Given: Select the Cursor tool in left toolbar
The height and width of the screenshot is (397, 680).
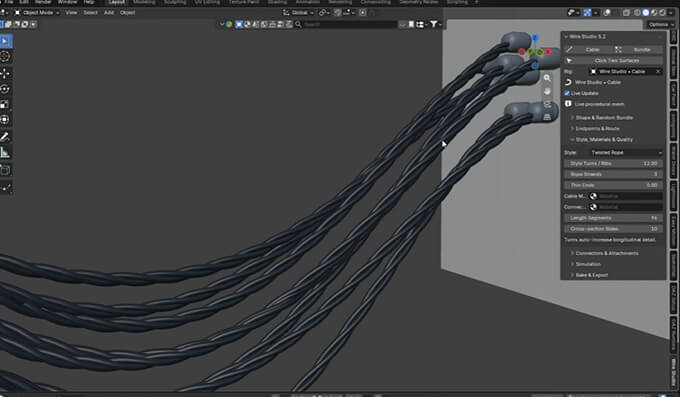Looking at the screenshot, I should tap(5, 56).
